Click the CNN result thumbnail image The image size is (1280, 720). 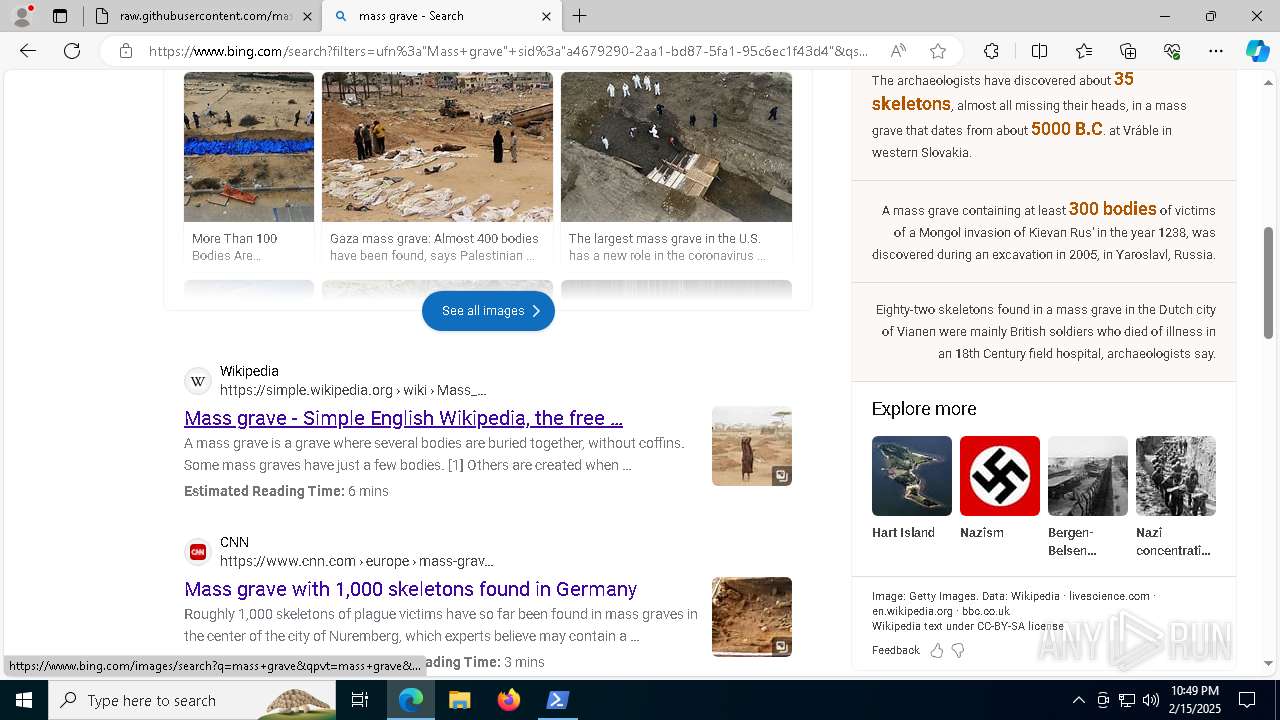[752, 617]
